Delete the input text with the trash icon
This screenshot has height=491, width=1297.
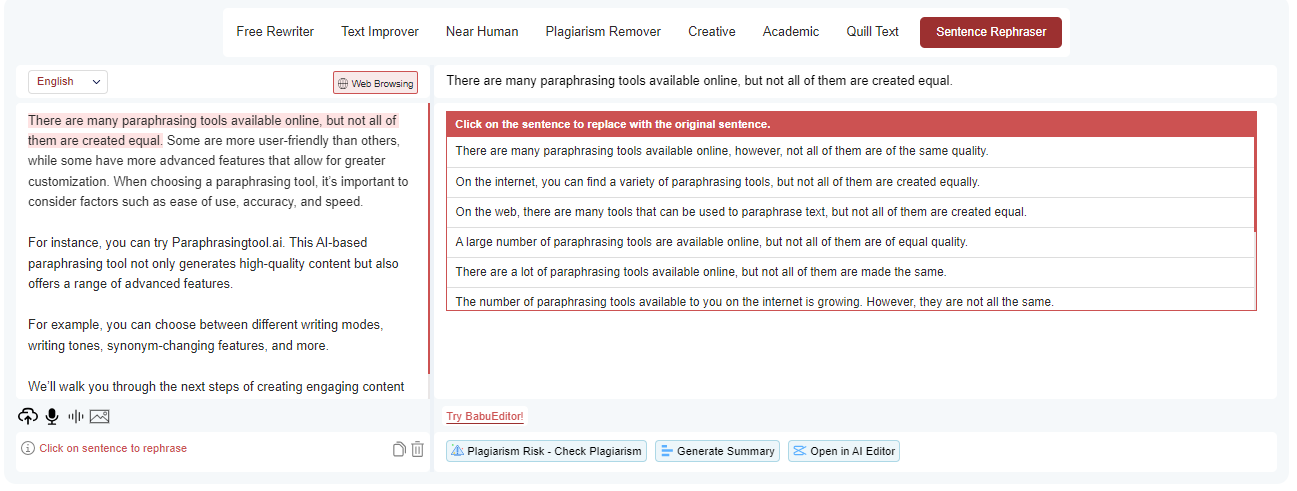(x=418, y=449)
